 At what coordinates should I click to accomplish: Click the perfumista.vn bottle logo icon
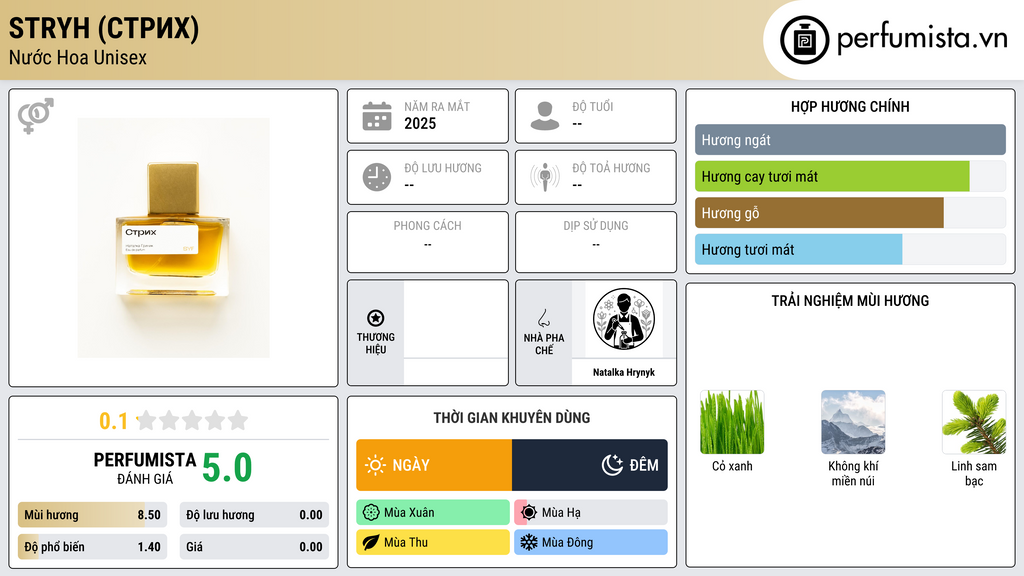coord(804,40)
